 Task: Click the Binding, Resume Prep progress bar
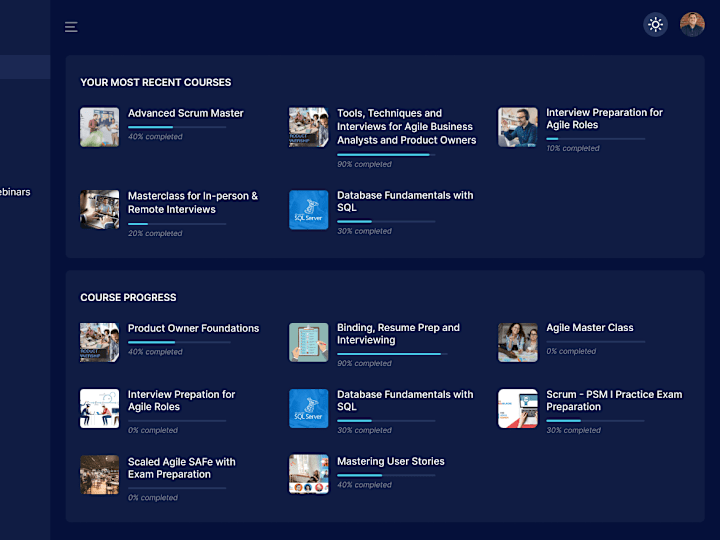(392, 354)
